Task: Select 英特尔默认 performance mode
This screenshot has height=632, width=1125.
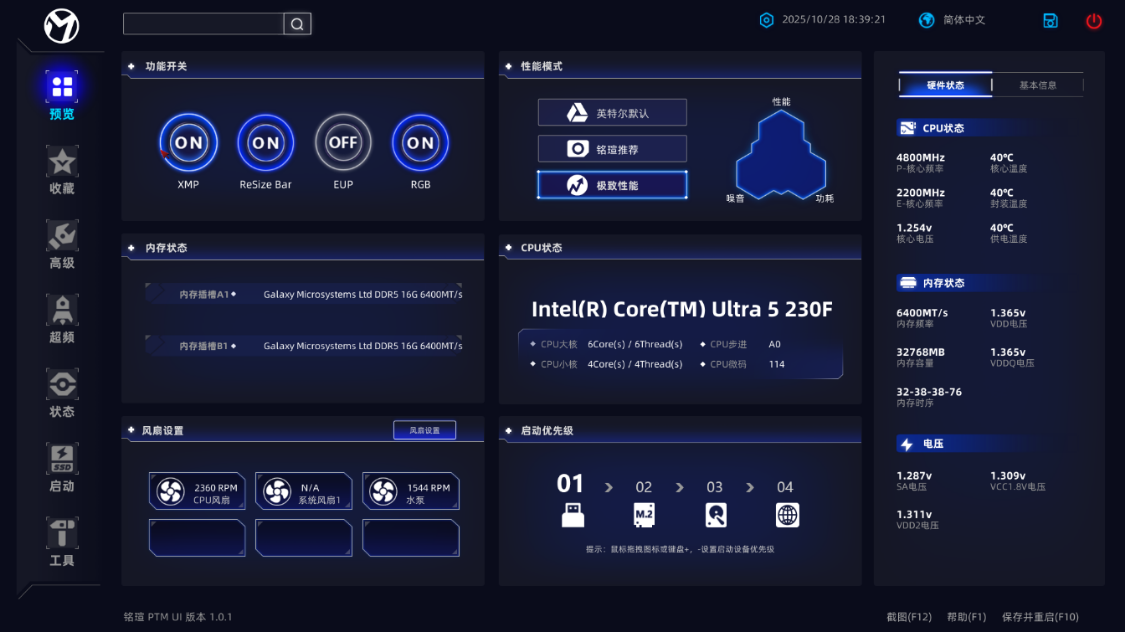Action: 612,113
